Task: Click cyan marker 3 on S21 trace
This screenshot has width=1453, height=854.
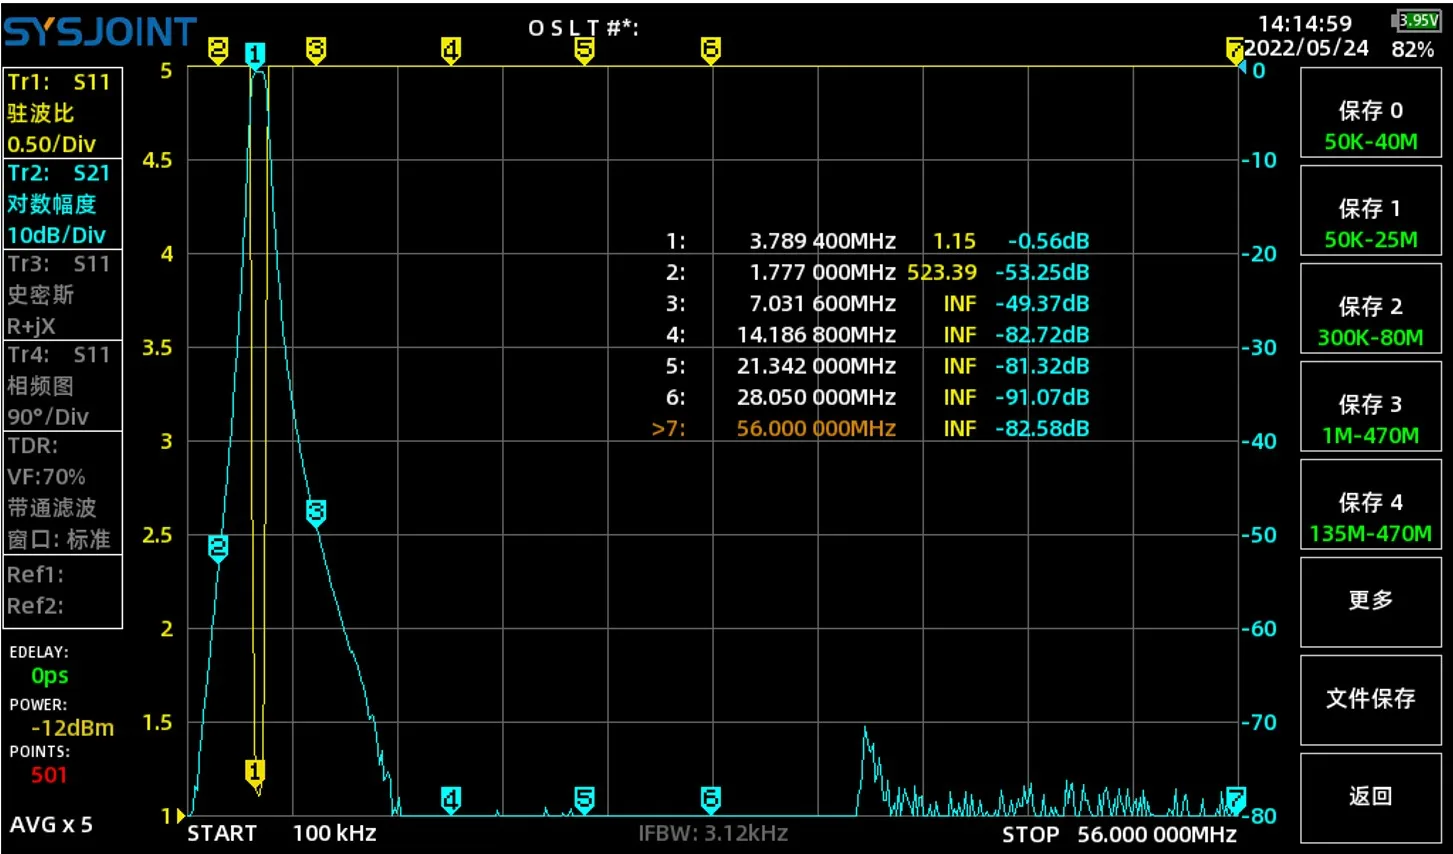Action: pyautogui.click(x=316, y=512)
